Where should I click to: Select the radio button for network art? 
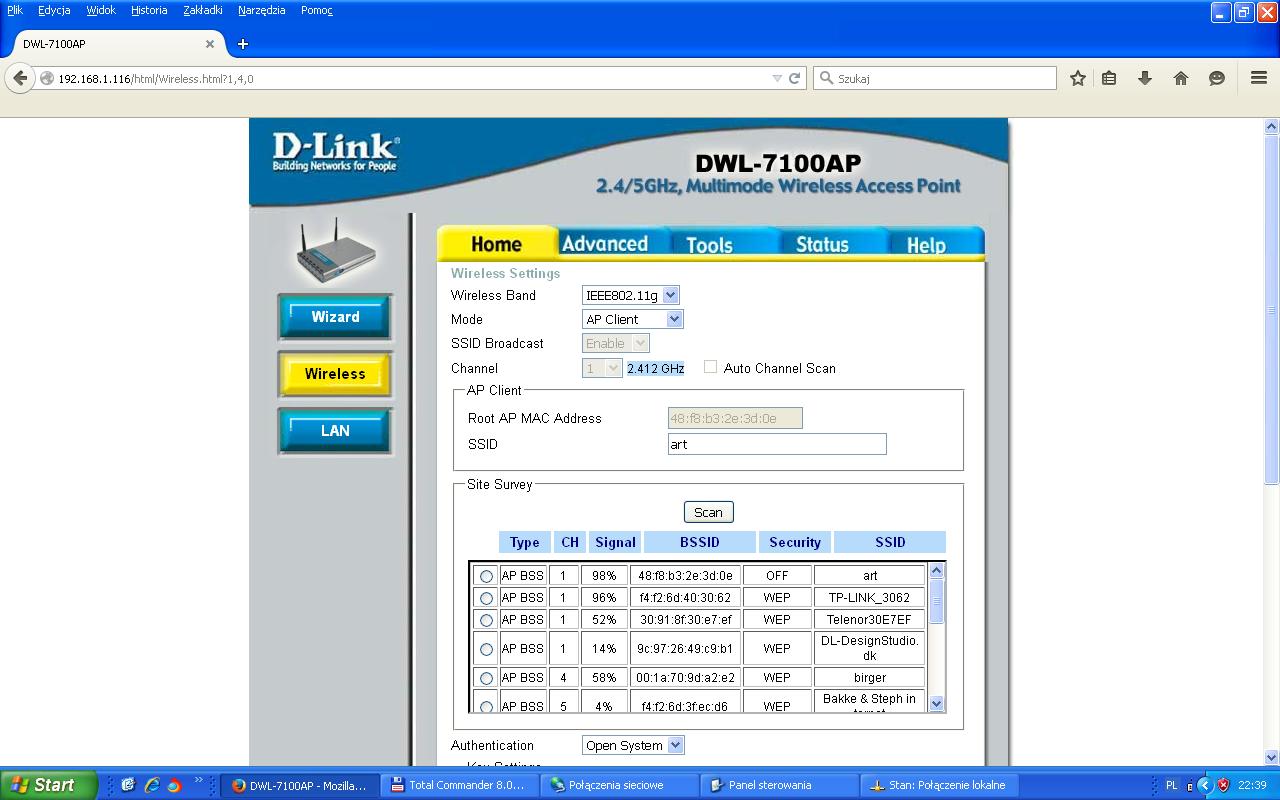coord(486,576)
